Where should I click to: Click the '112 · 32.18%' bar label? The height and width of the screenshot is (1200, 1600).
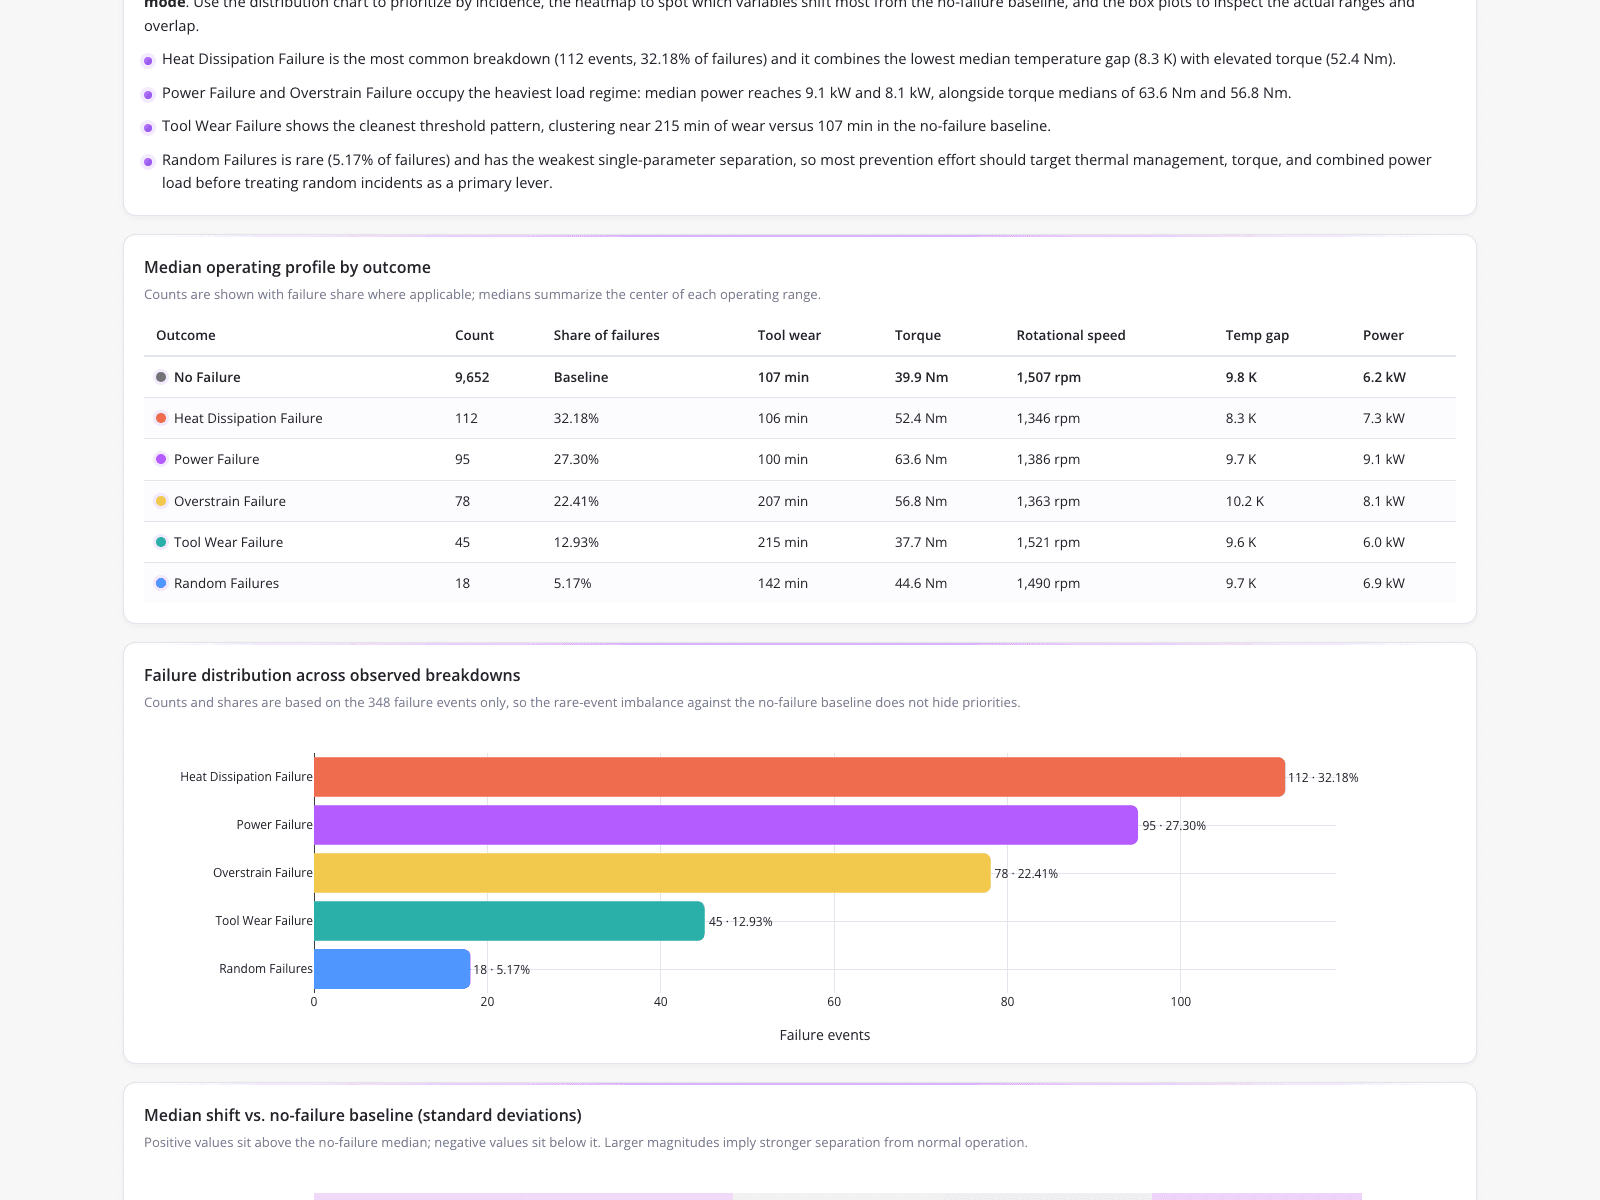click(x=1323, y=778)
